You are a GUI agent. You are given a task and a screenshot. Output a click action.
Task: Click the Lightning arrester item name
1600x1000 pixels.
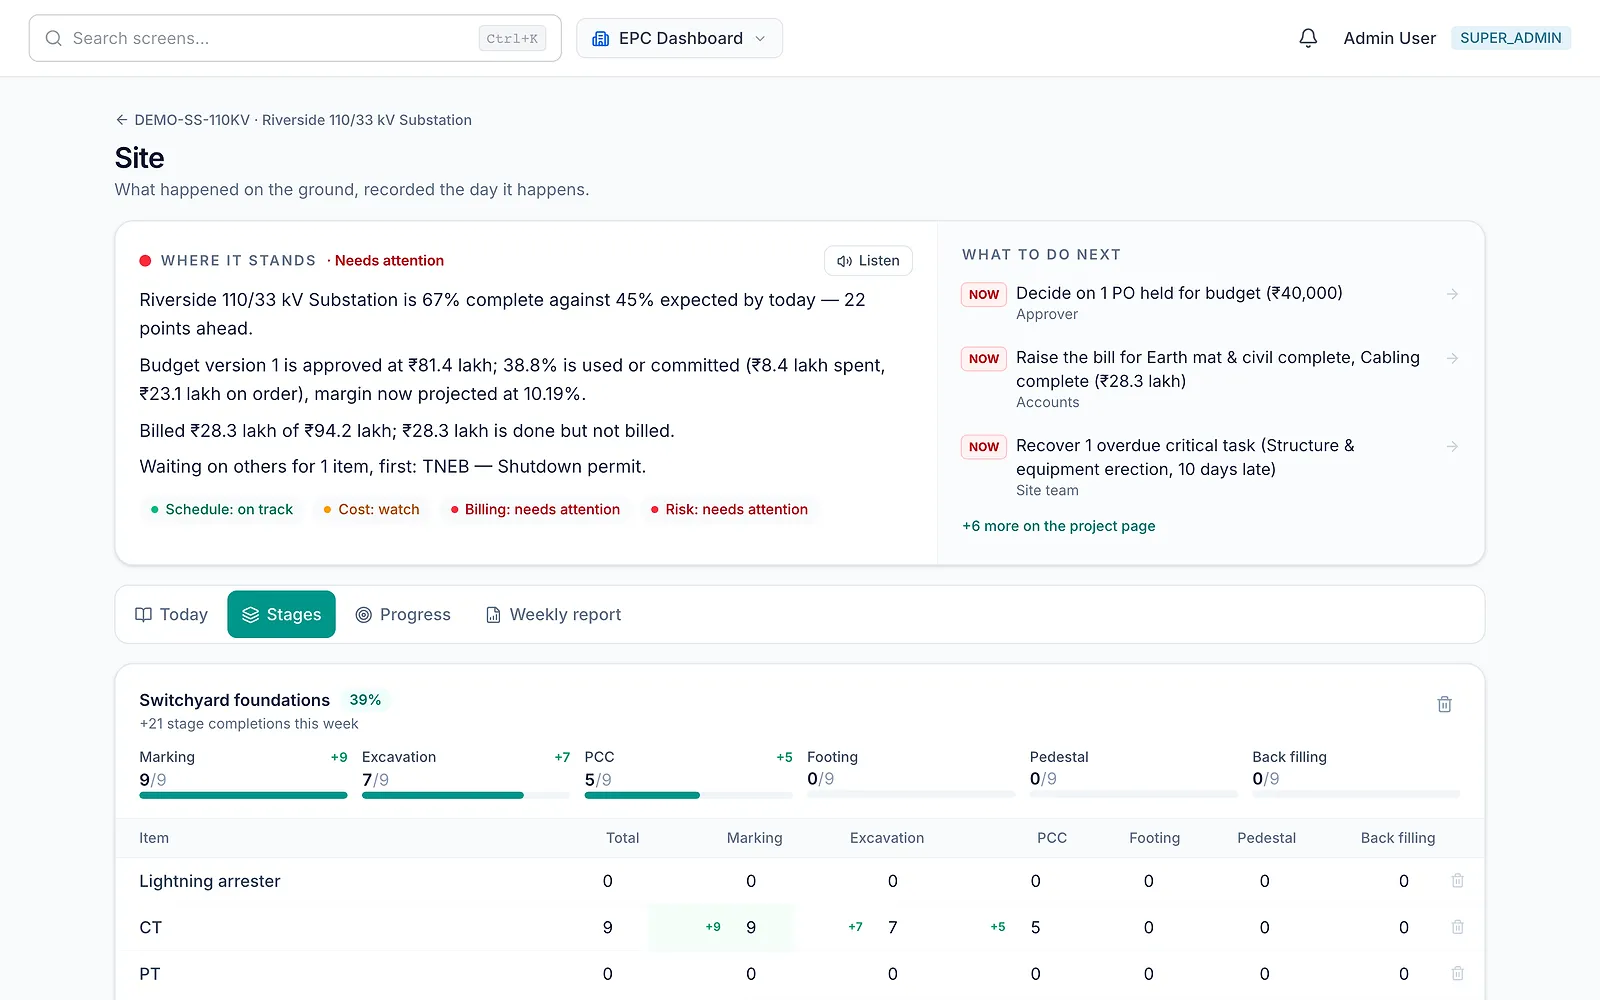(x=210, y=881)
